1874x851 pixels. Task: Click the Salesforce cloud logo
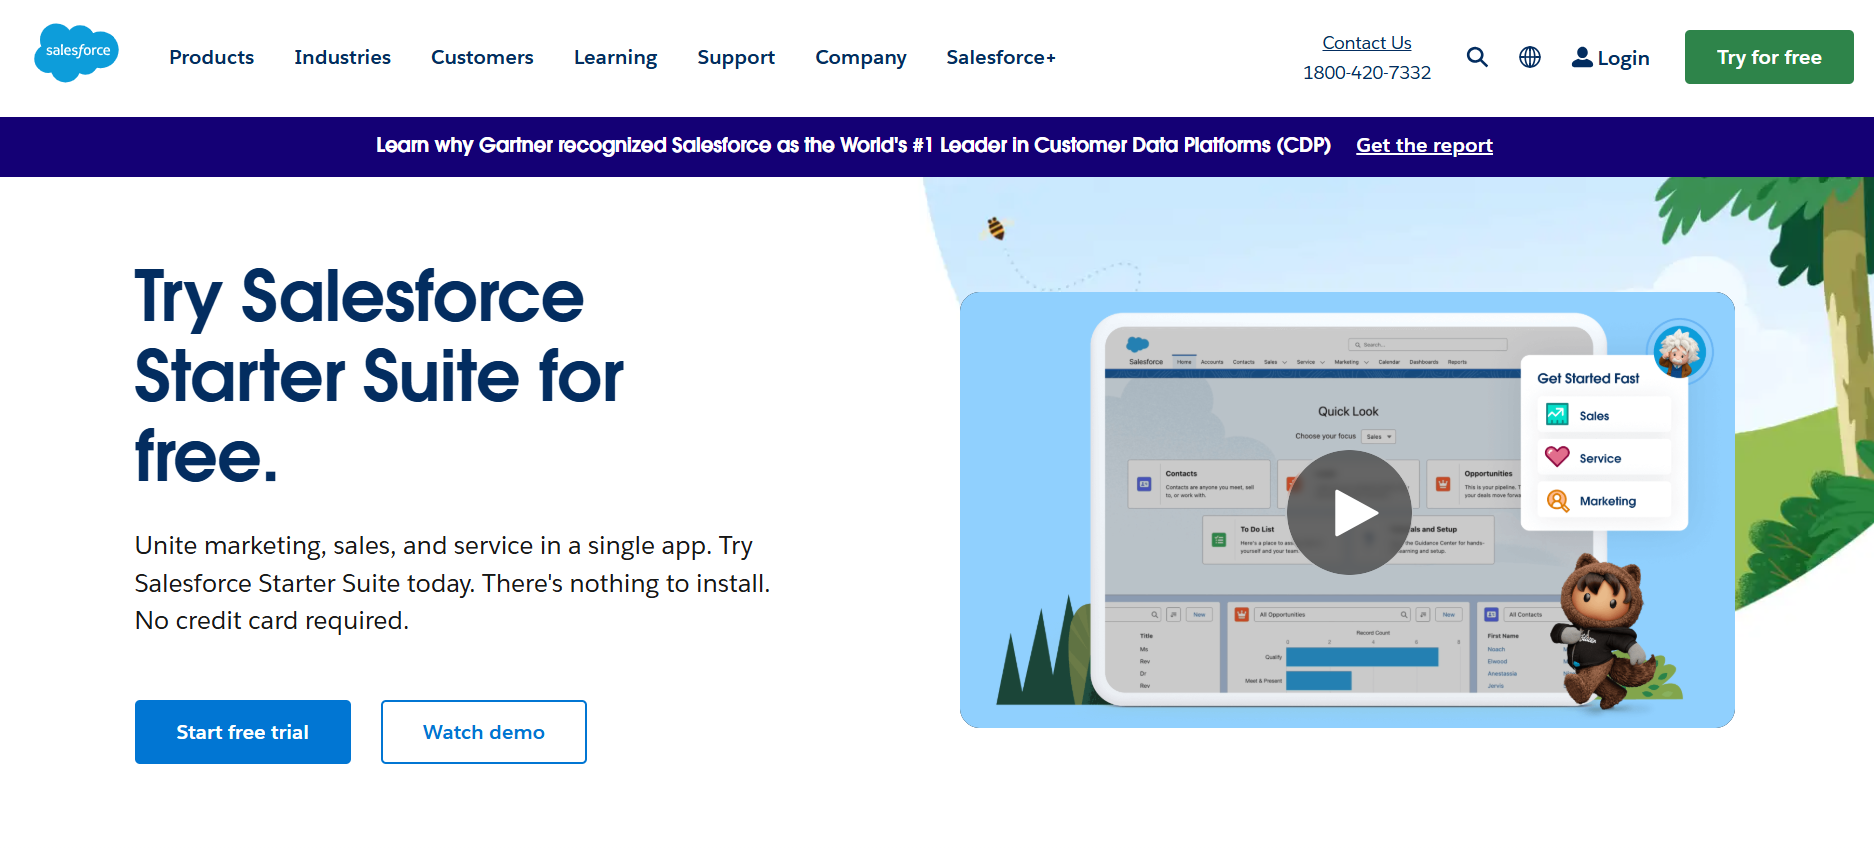coord(77,53)
